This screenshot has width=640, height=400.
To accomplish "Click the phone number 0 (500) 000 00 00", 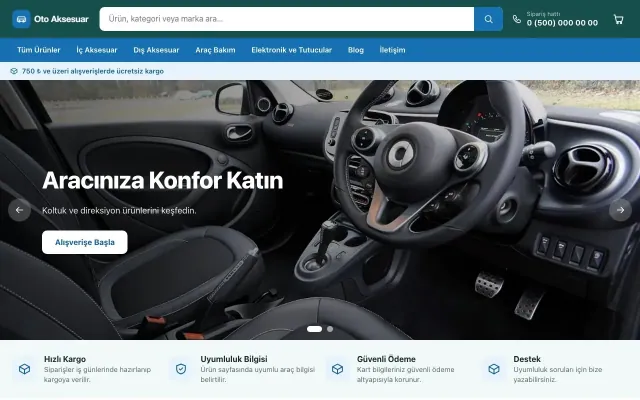I will coord(562,23).
